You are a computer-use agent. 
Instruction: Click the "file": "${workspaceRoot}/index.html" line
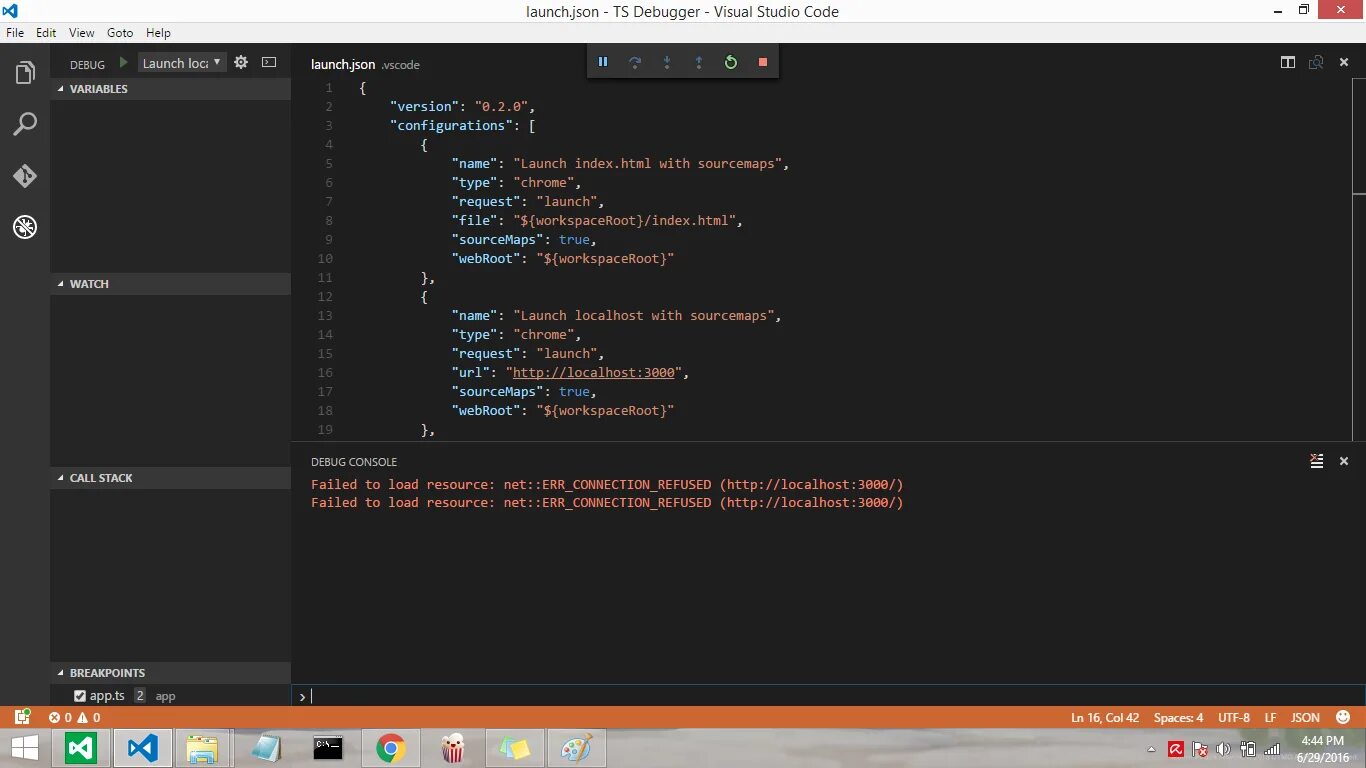597,220
